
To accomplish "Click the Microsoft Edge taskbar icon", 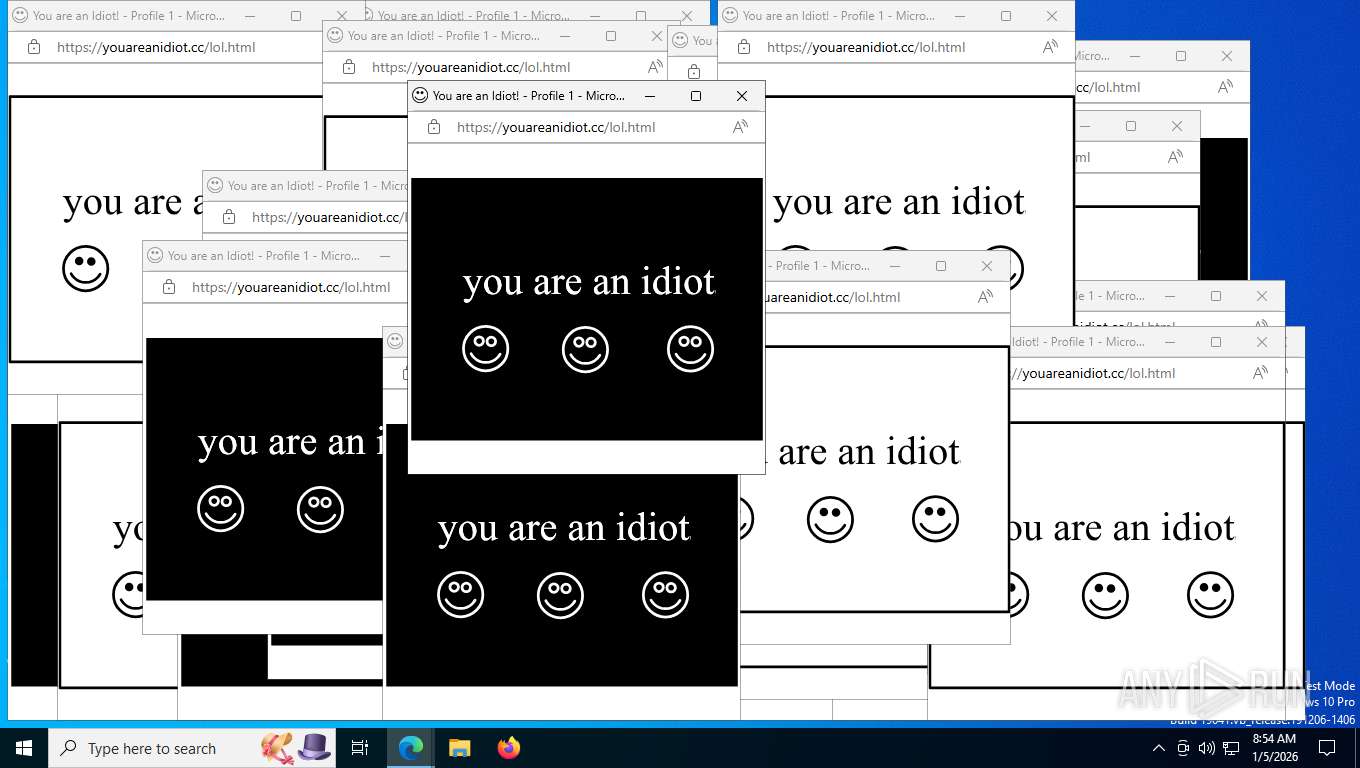I will pyautogui.click(x=411, y=748).
